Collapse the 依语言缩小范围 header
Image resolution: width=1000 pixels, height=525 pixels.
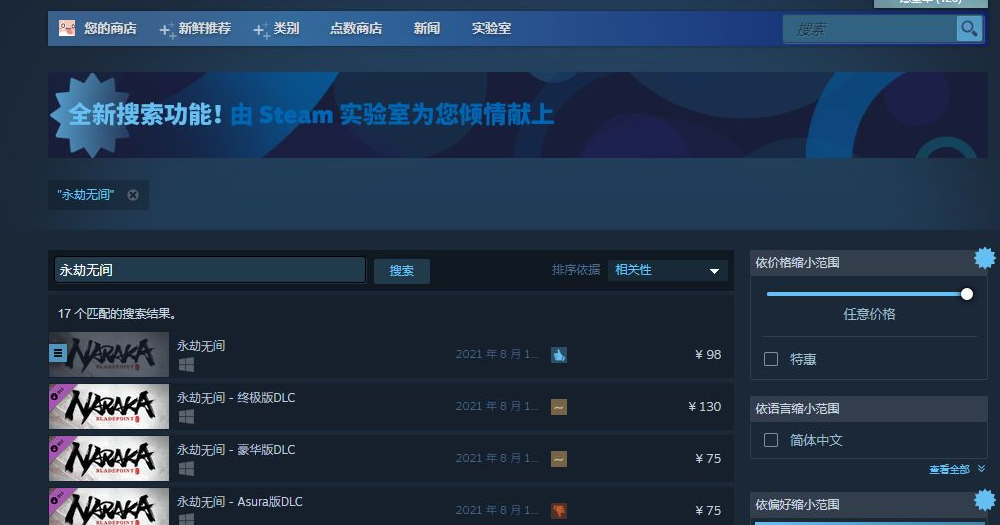pyautogui.click(x=869, y=409)
